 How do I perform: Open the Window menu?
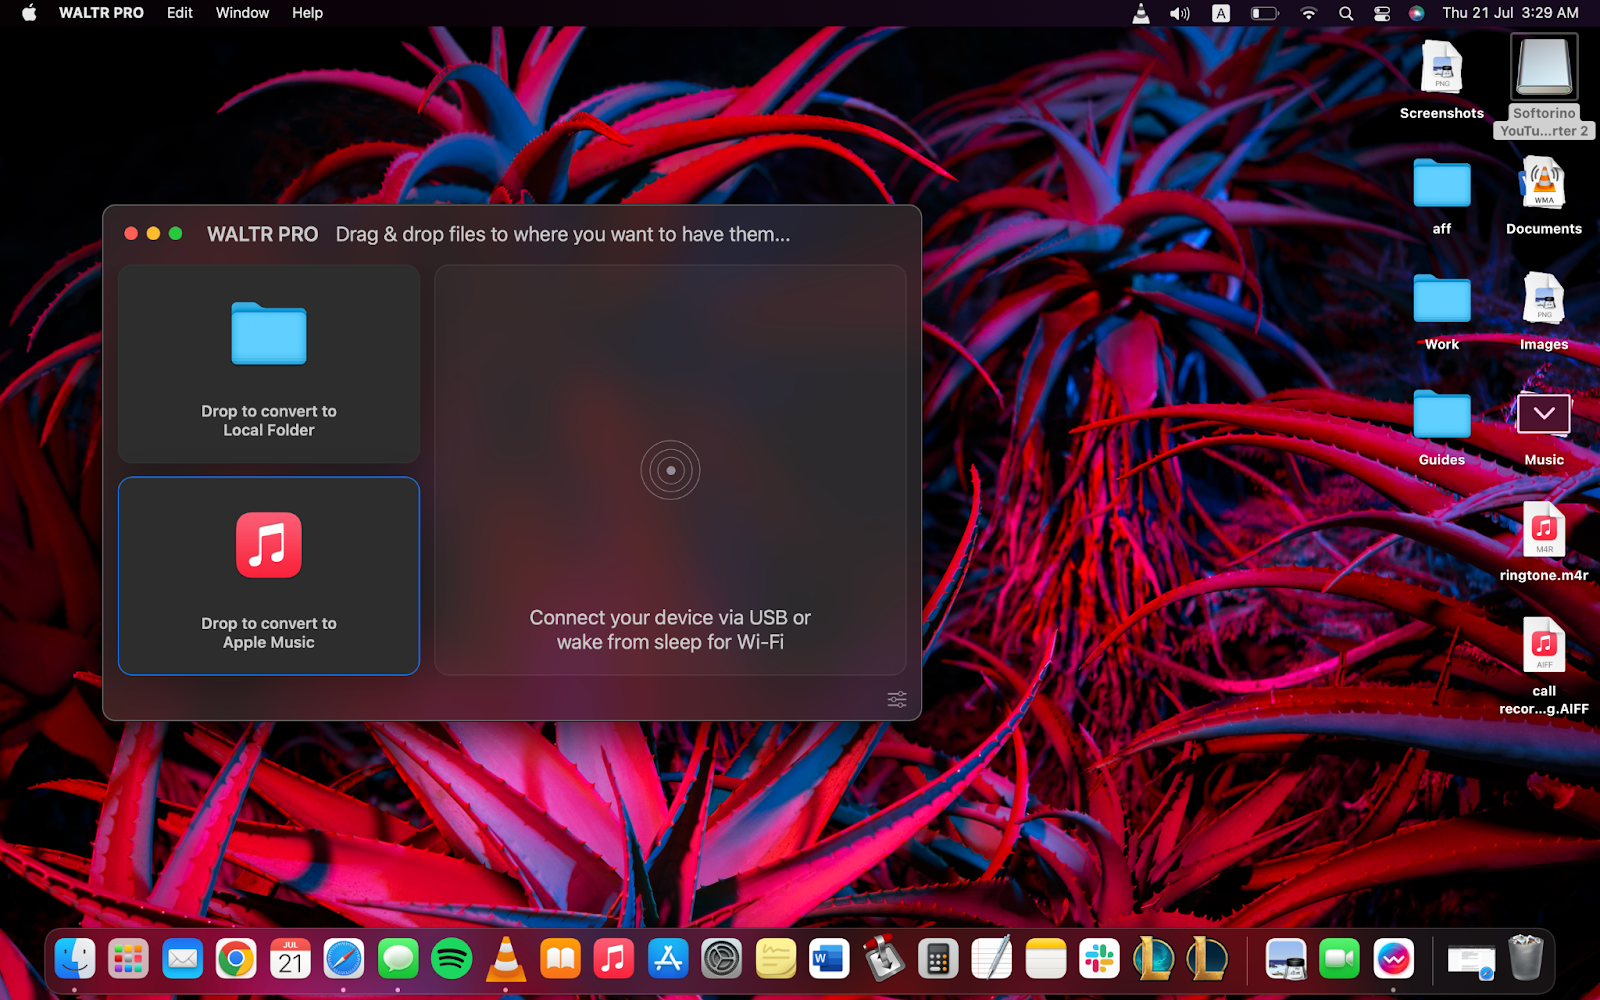[x=242, y=13]
